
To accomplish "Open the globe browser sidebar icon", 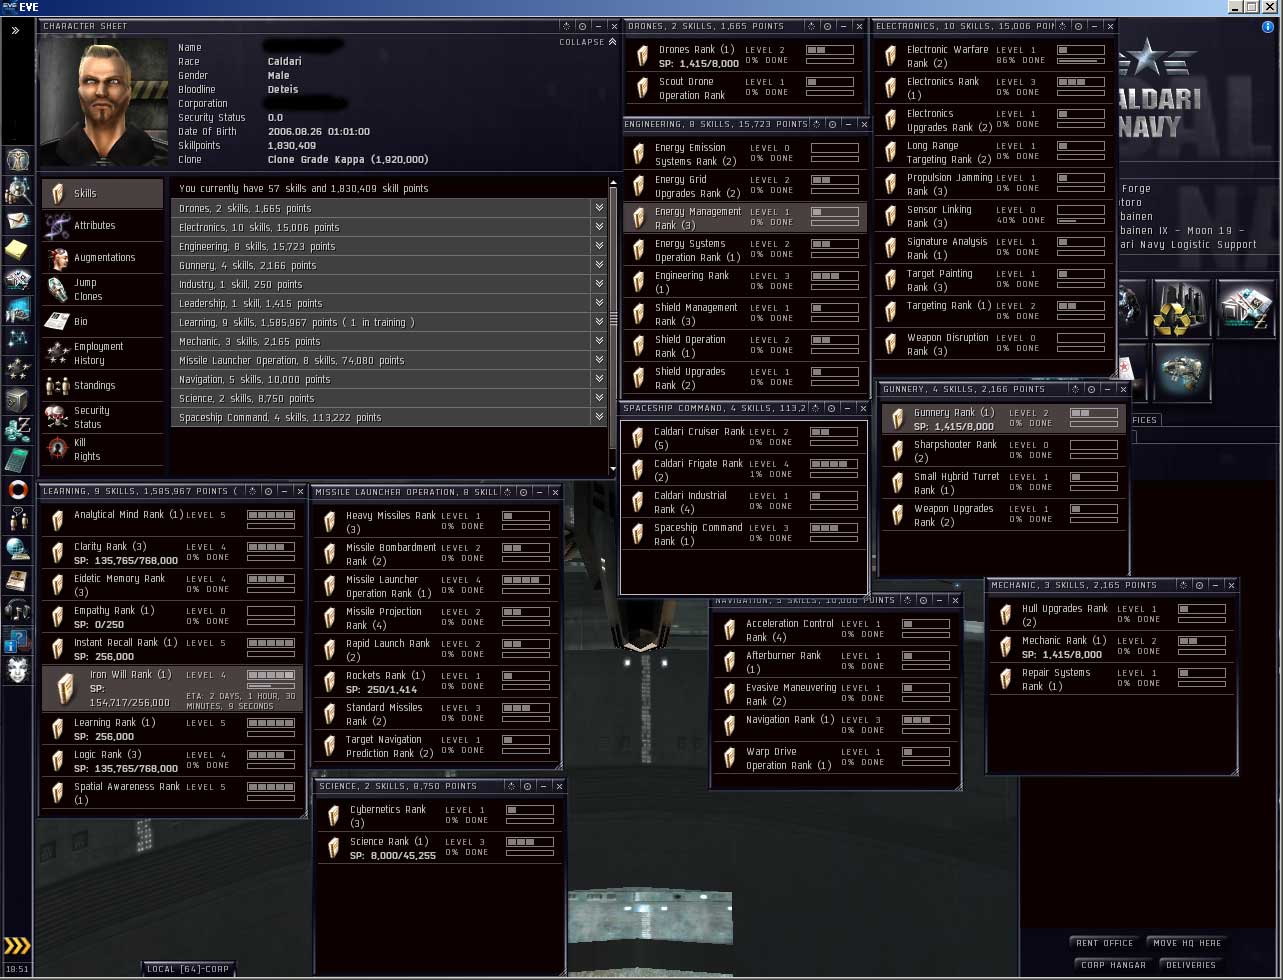I will pos(18,550).
